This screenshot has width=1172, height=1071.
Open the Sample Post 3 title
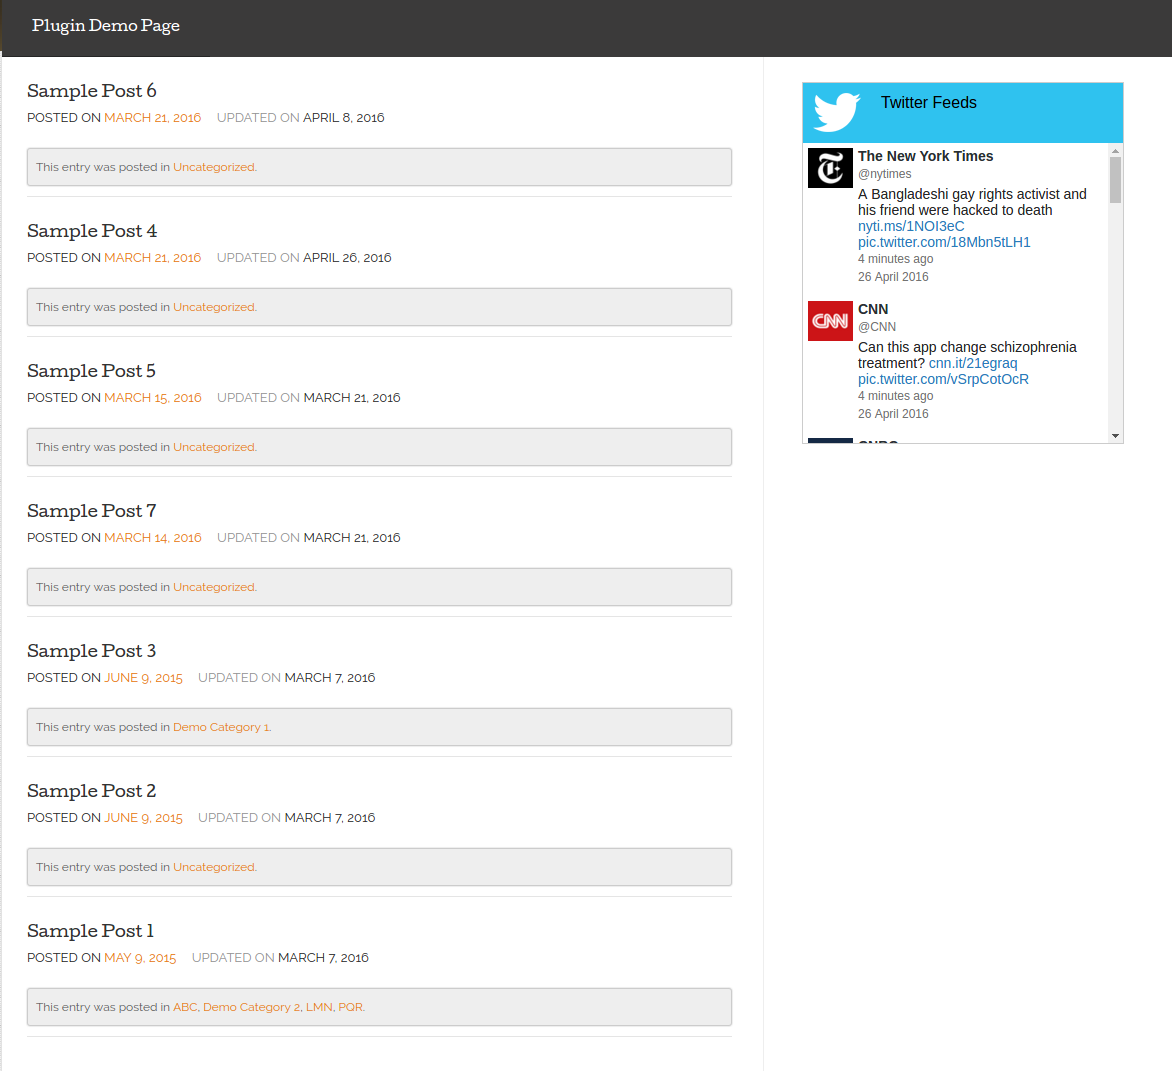91,651
